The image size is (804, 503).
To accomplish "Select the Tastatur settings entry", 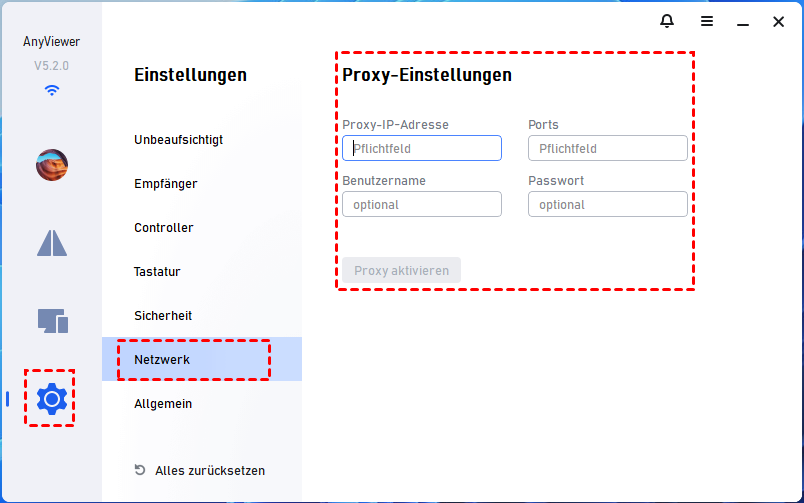I will 157,272.
